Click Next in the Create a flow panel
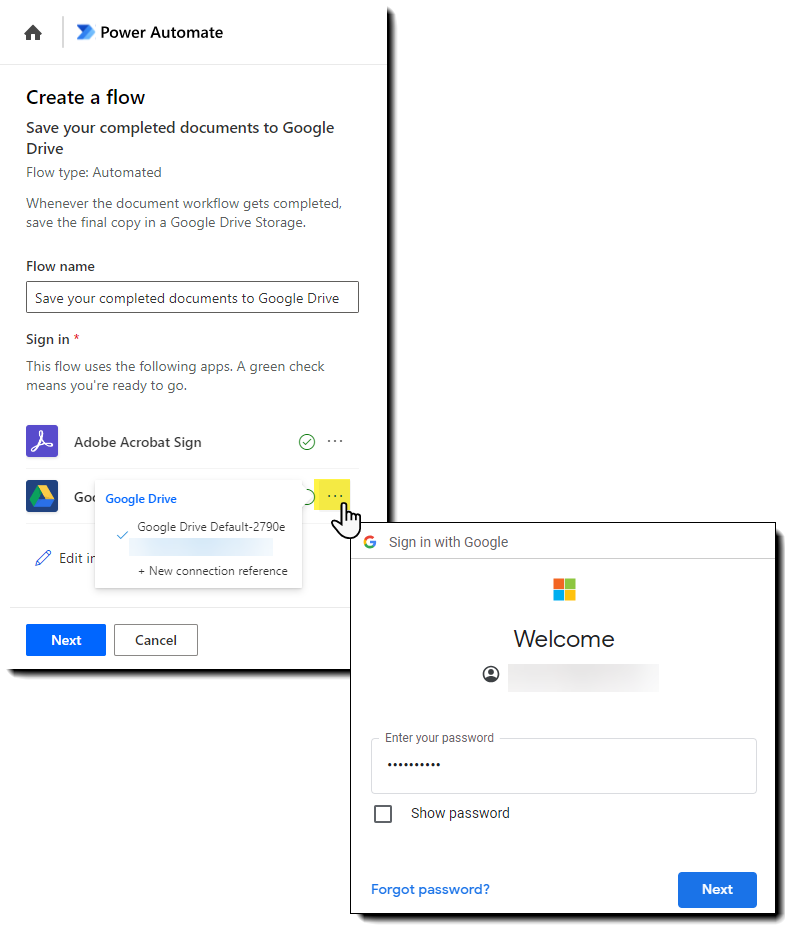Screen dimensions: 785x925 [x=66, y=640]
